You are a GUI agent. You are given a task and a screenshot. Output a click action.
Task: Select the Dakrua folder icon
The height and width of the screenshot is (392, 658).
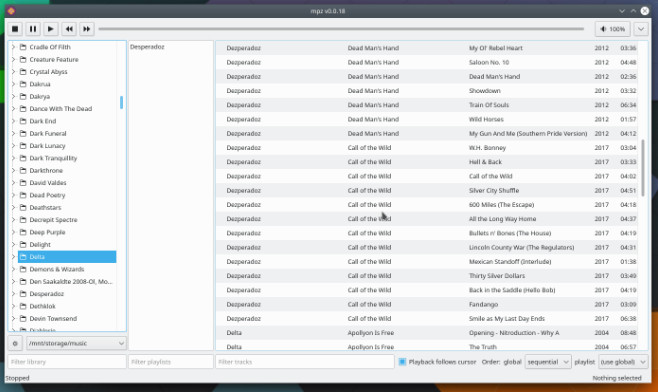point(24,84)
